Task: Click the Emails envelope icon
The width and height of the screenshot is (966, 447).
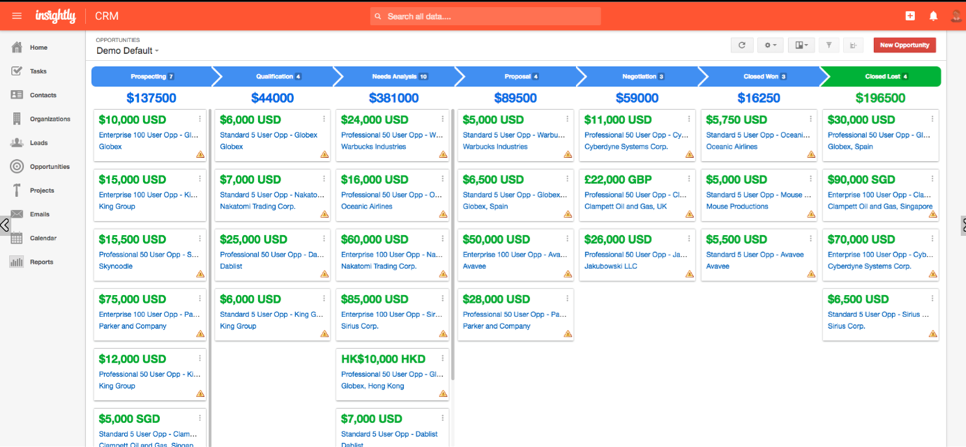Action: tap(17, 214)
